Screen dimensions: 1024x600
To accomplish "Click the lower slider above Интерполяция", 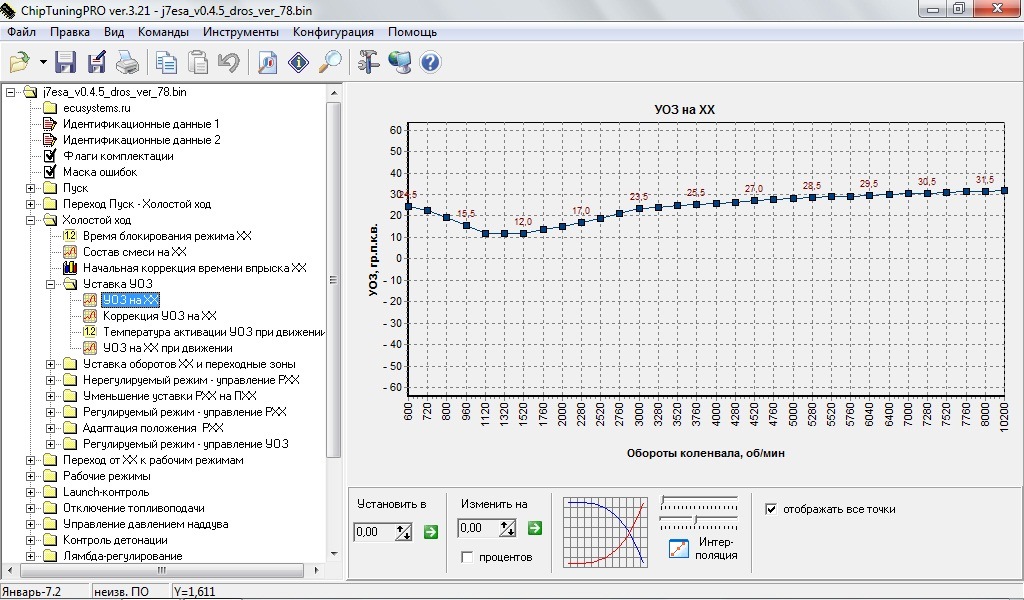I will [x=699, y=522].
